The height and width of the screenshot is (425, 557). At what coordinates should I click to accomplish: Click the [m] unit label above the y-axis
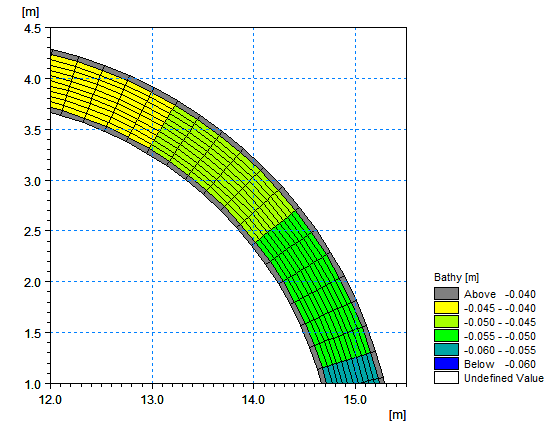click(30, 12)
